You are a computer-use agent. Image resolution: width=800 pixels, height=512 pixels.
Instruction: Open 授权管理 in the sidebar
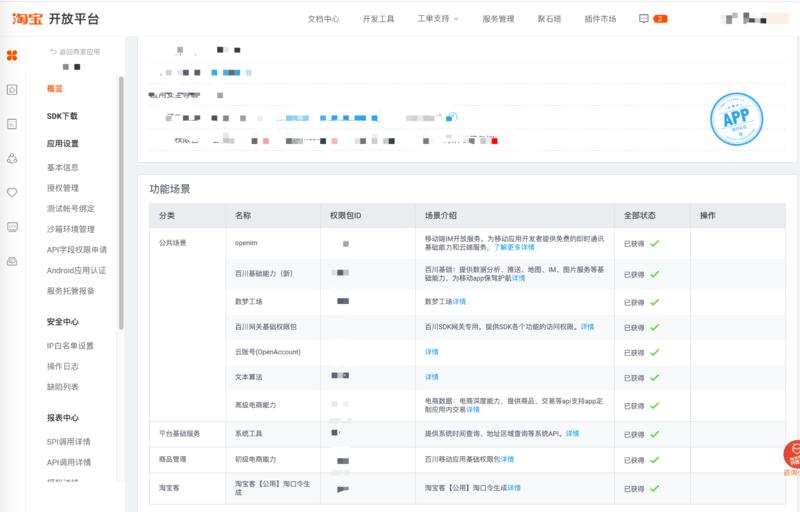(x=63, y=188)
